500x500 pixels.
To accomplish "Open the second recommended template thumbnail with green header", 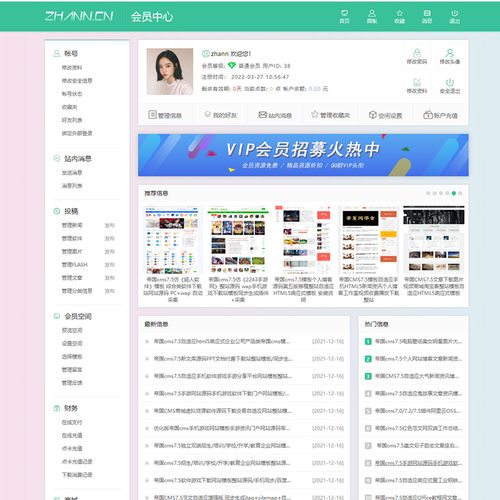I will click(x=238, y=240).
